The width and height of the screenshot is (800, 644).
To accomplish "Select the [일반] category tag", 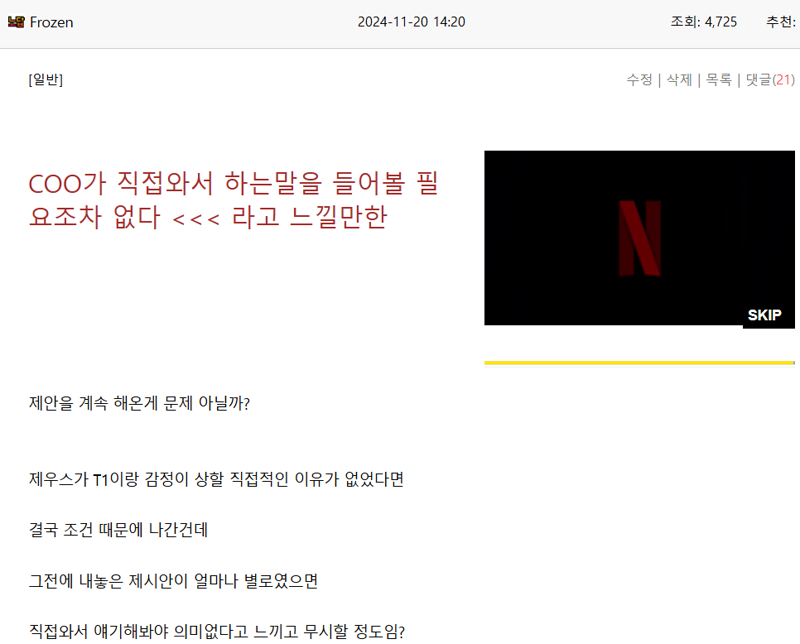I will [x=45, y=80].
